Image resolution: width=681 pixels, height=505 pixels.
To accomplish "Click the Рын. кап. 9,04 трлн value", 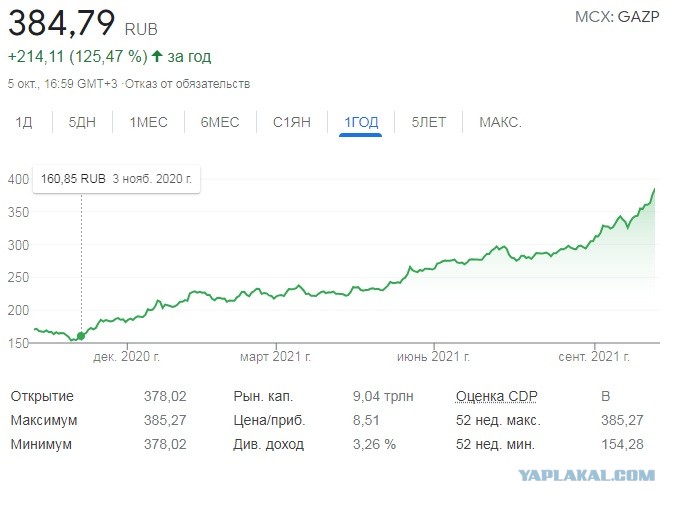I will (x=383, y=396).
